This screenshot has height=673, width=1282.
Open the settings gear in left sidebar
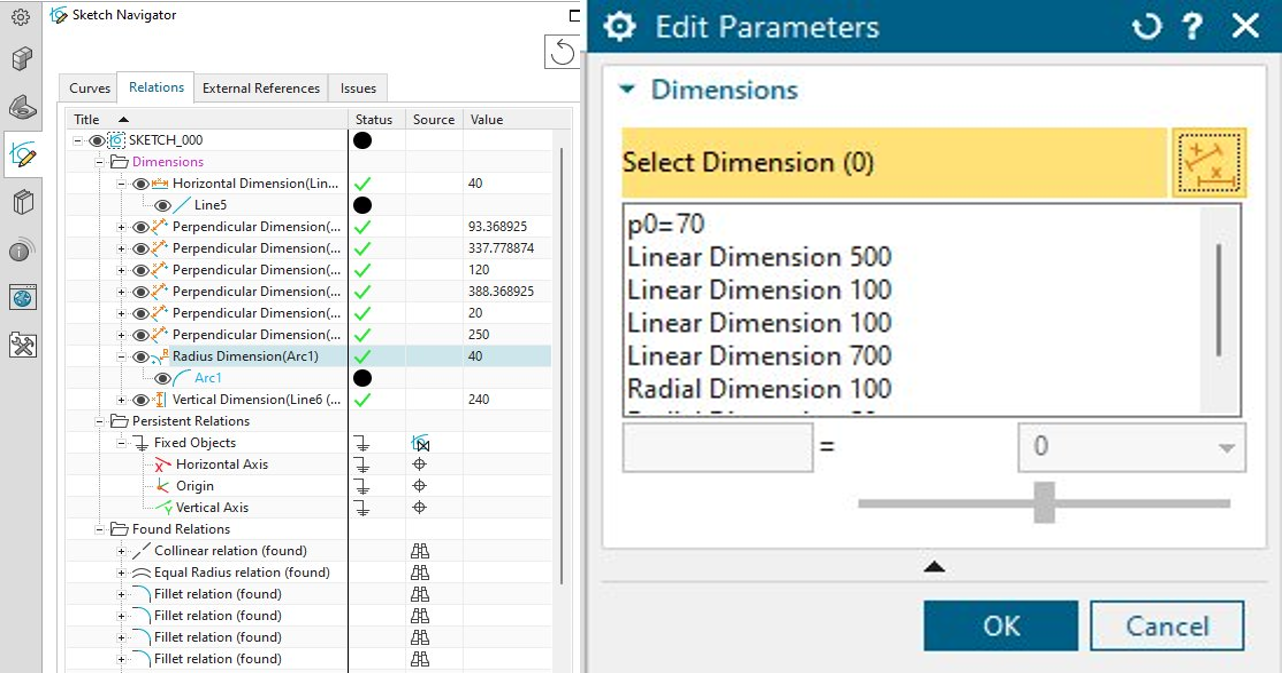(21, 17)
